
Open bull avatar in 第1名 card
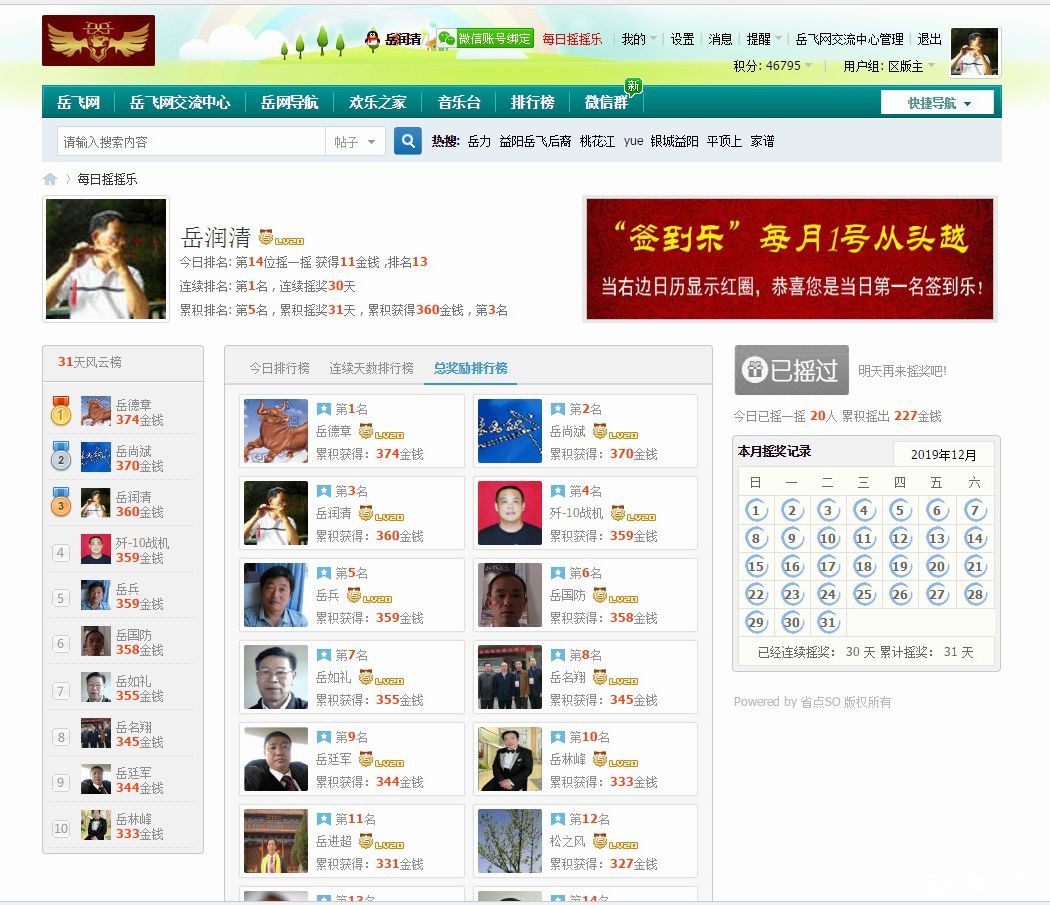click(x=276, y=431)
